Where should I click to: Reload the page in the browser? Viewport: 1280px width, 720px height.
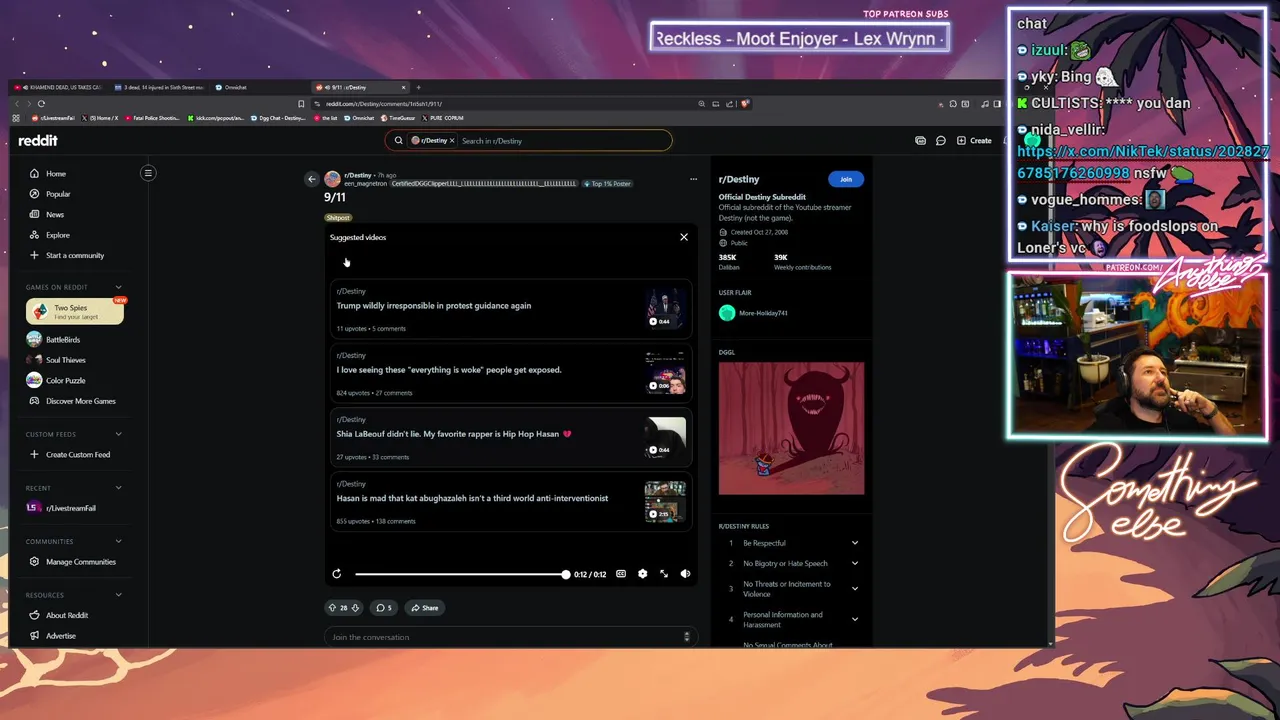[41, 103]
